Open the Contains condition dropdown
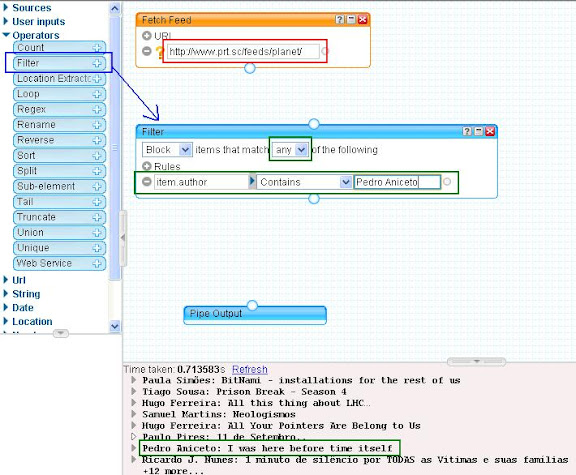The height and width of the screenshot is (475, 576). (304, 182)
